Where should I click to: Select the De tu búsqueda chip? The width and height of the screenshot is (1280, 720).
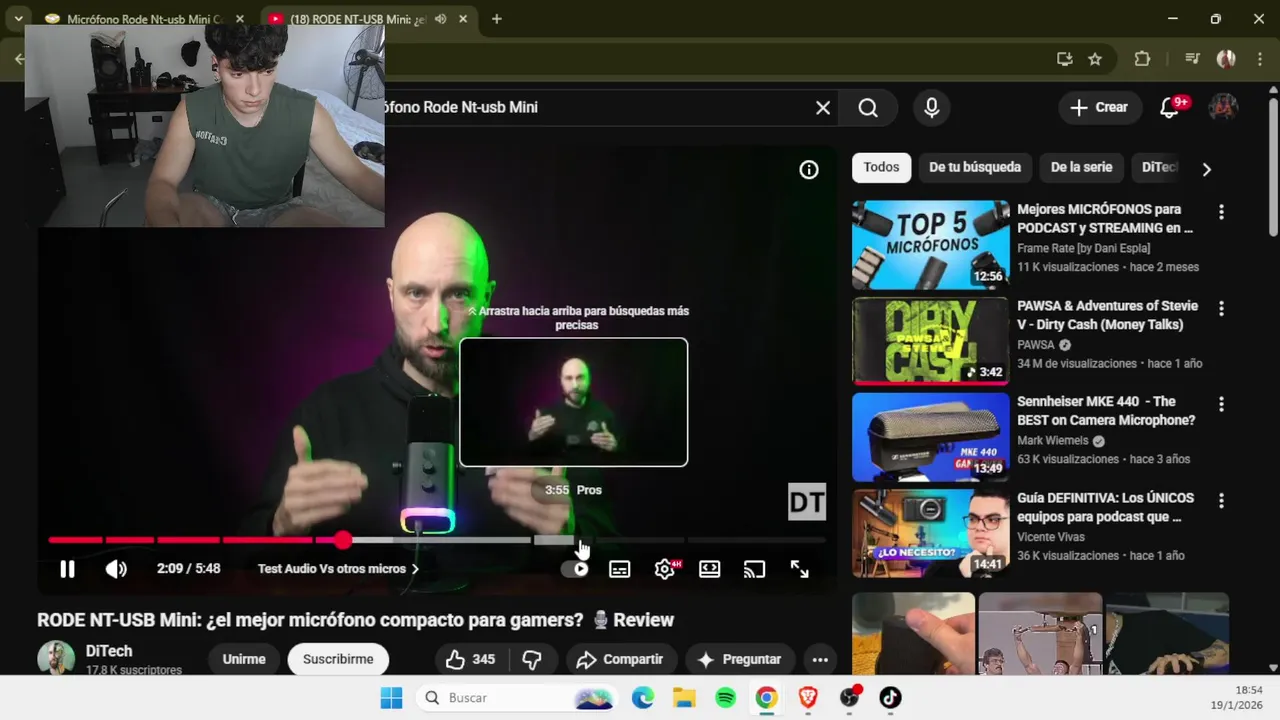pos(975,167)
